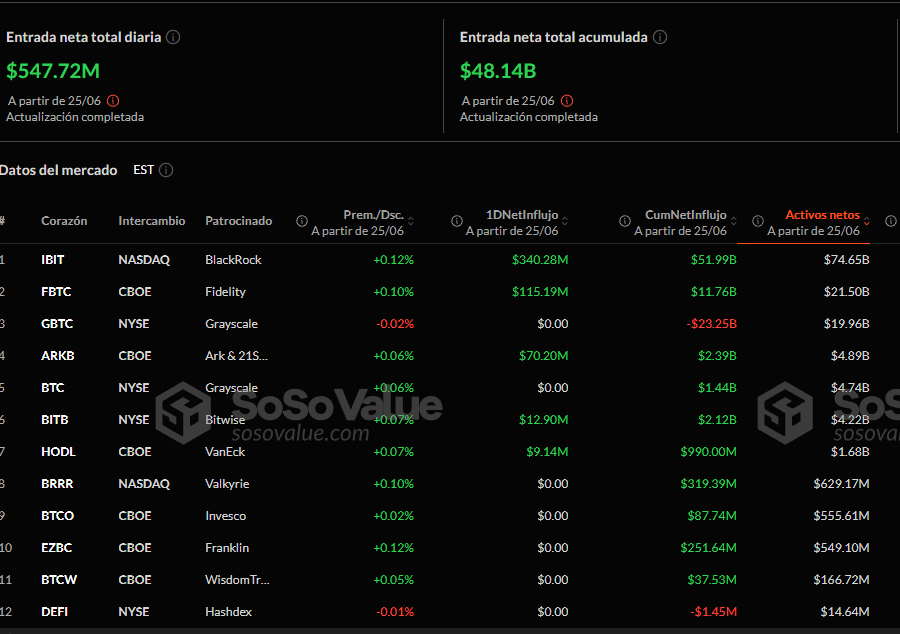
Task: Click info icon preceding the CumNetInflujo header
Action: click(625, 221)
